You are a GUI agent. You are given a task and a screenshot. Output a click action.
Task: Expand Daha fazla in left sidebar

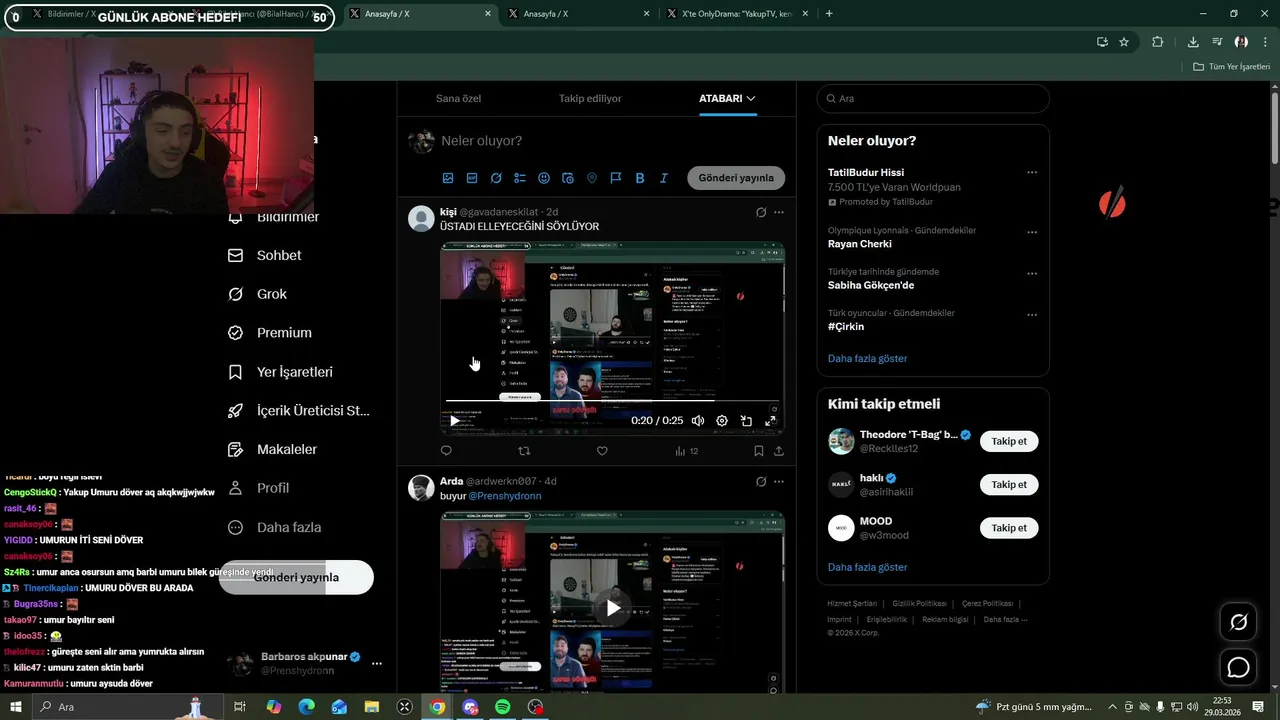pyautogui.click(x=276, y=527)
